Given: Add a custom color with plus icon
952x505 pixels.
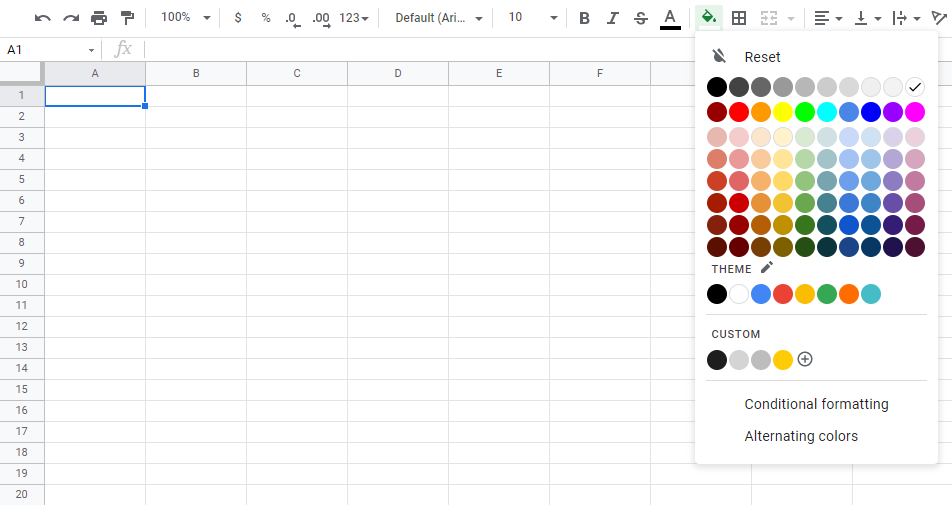Looking at the screenshot, I should [805, 359].
